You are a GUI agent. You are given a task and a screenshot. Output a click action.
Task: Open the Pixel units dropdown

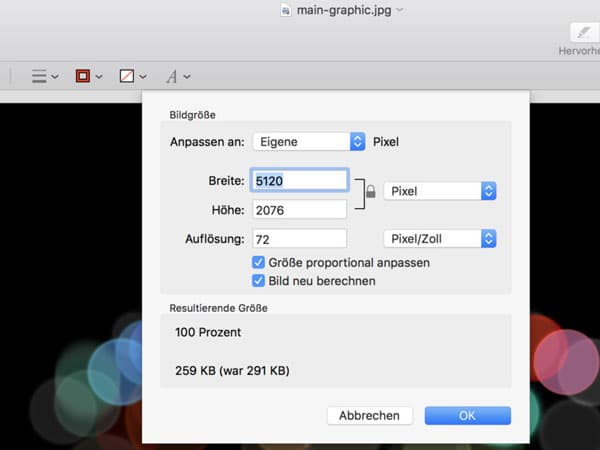click(440, 191)
